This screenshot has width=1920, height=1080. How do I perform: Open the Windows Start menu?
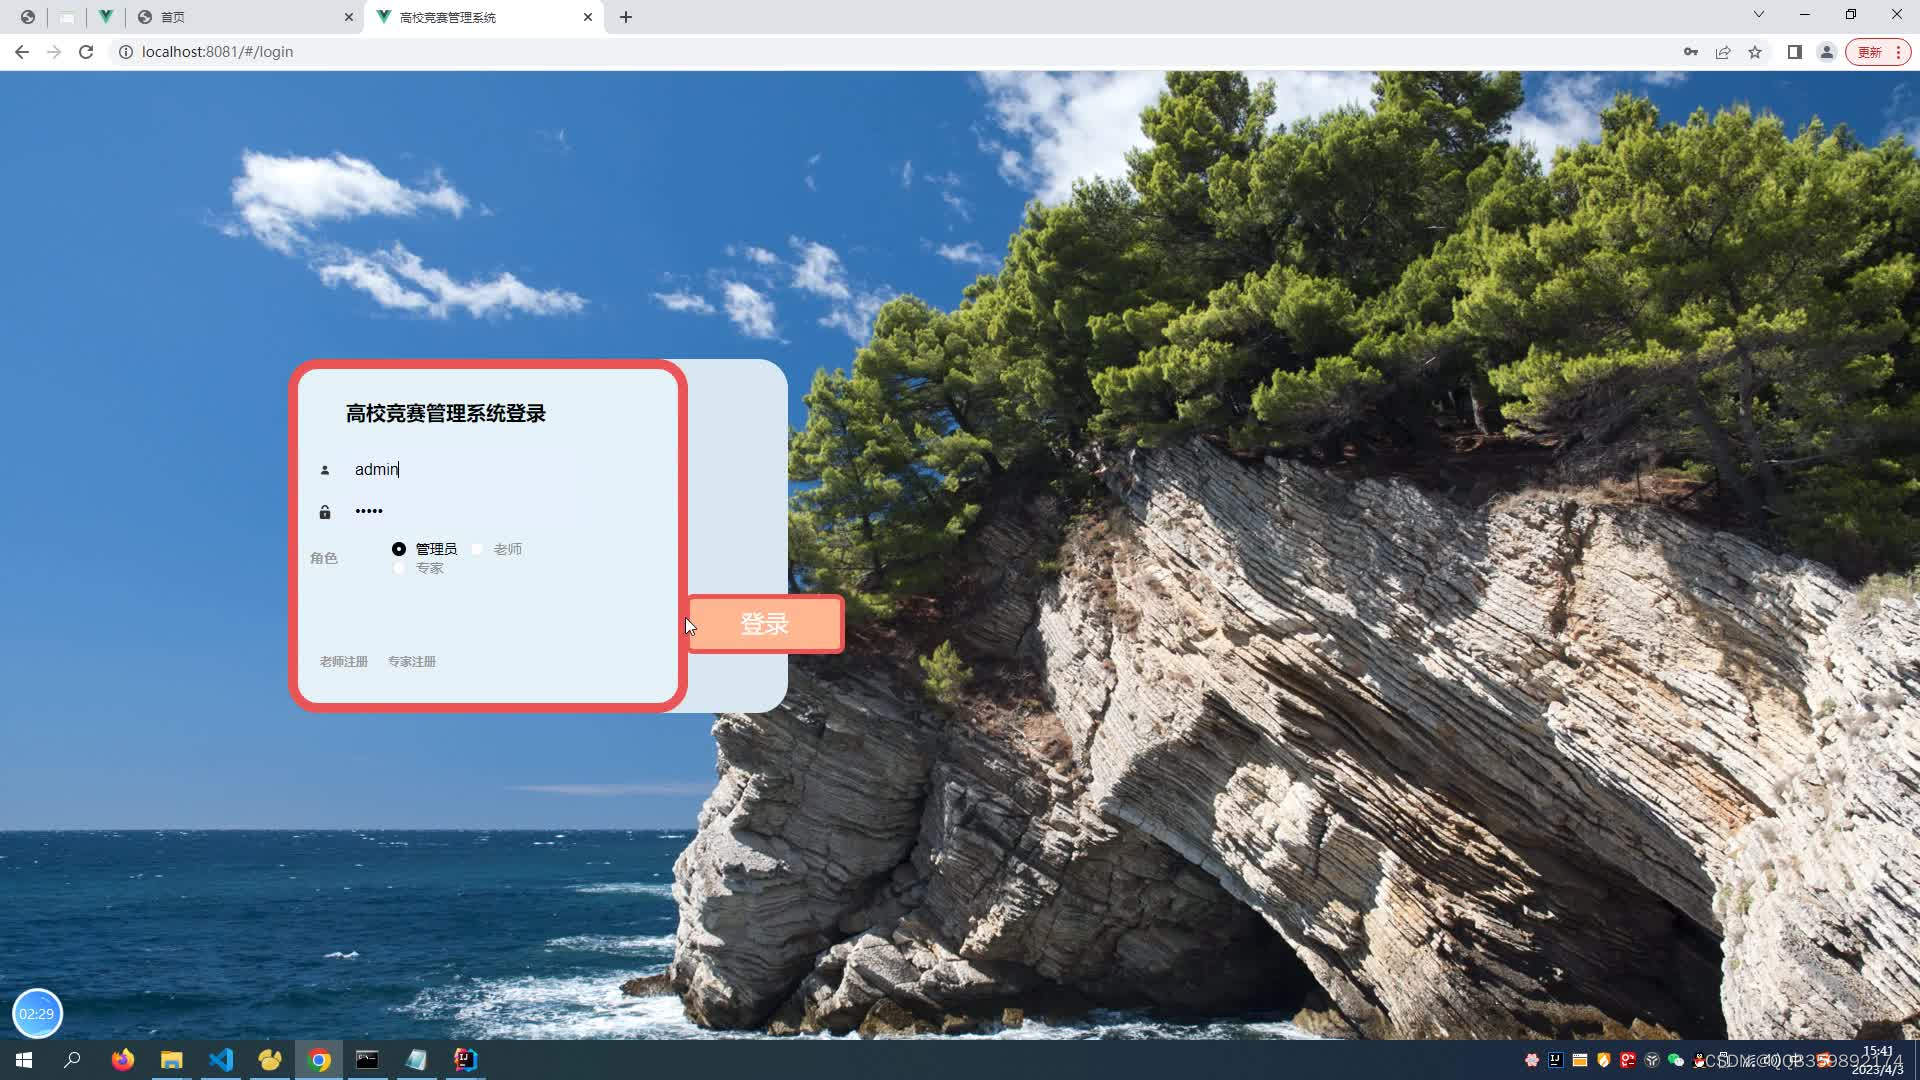(24, 1060)
